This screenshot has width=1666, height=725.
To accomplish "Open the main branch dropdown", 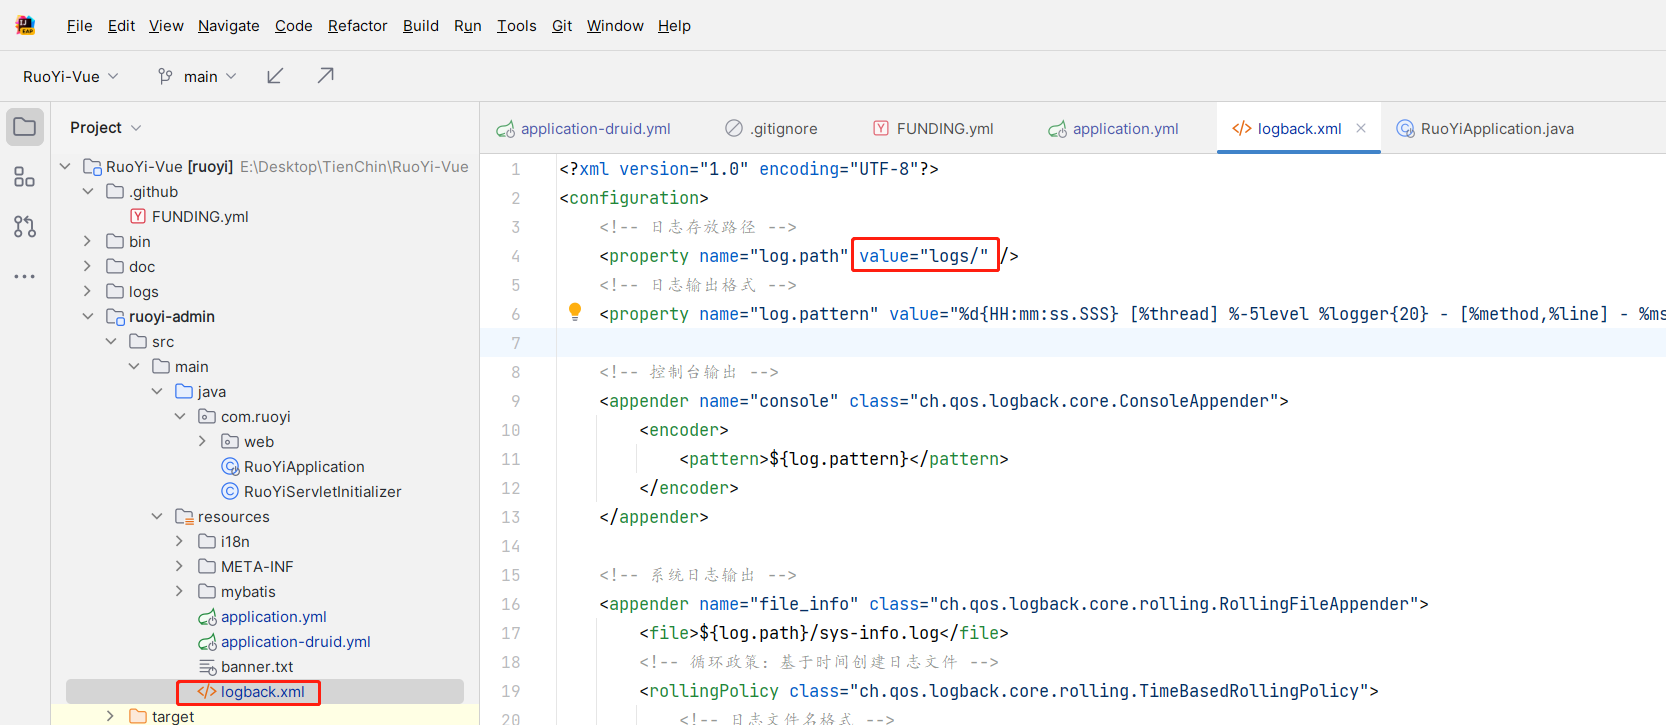I will (198, 76).
